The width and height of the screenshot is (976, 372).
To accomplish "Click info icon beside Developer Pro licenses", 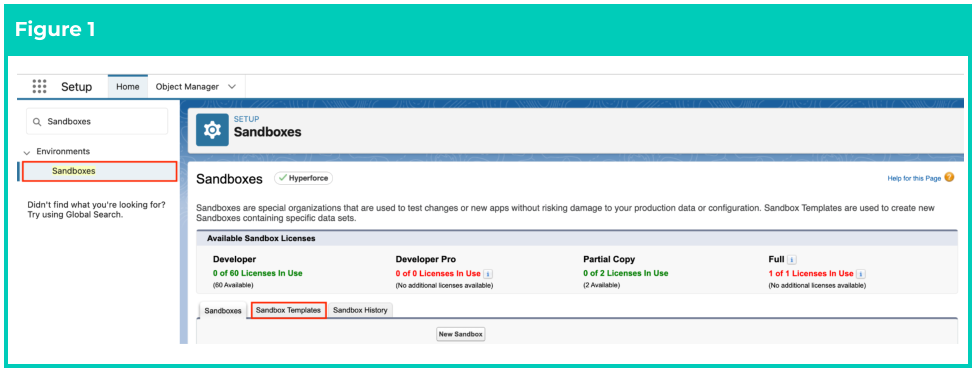I will [488, 274].
